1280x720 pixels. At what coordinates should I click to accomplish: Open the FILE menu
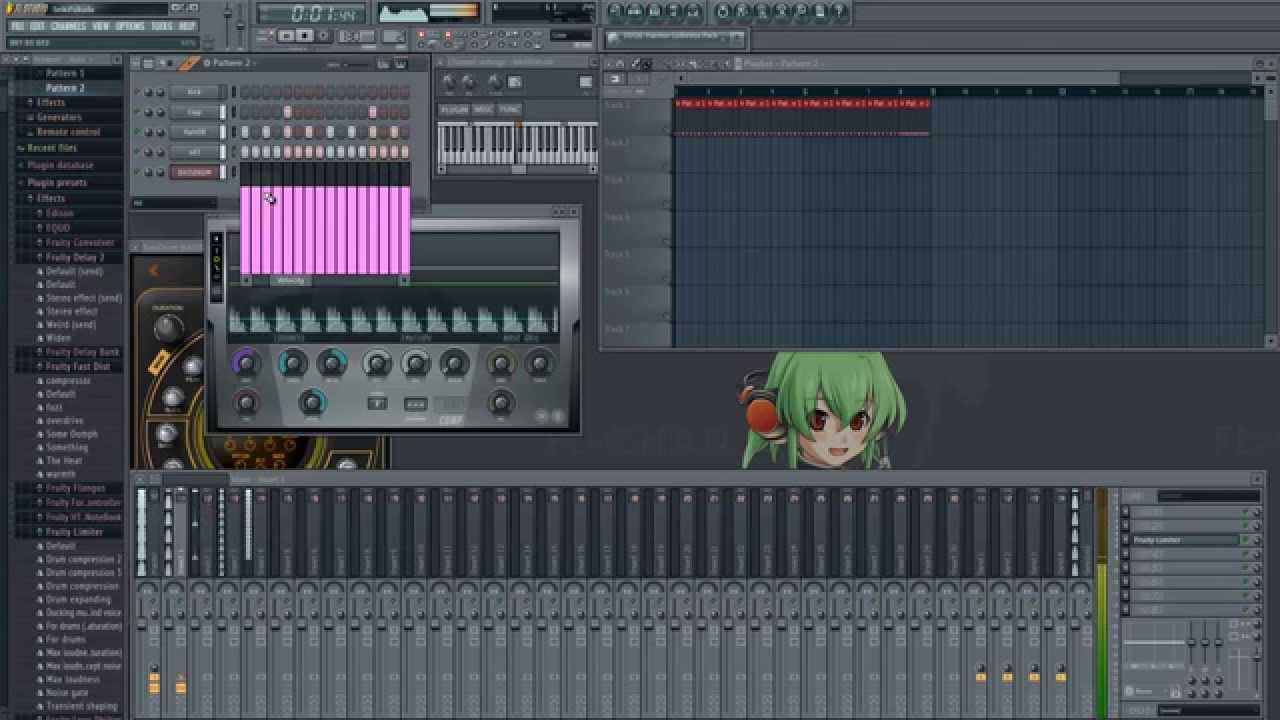(17, 26)
